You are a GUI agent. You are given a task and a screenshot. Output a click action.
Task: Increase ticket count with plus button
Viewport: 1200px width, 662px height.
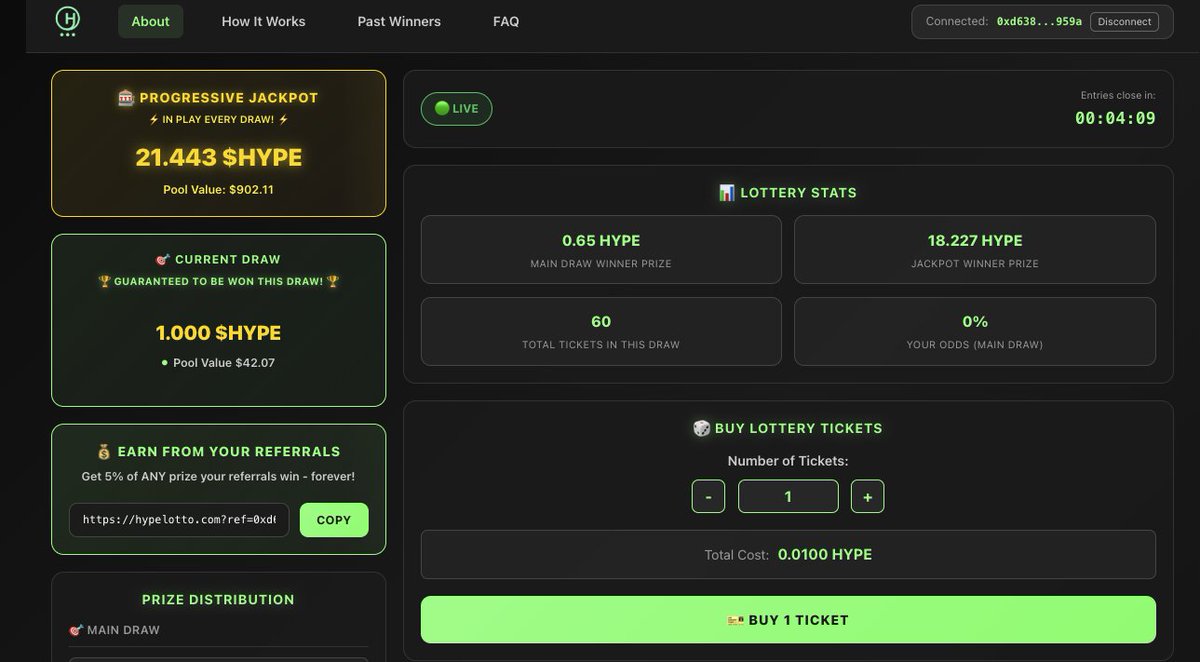pyautogui.click(x=867, y=496)
